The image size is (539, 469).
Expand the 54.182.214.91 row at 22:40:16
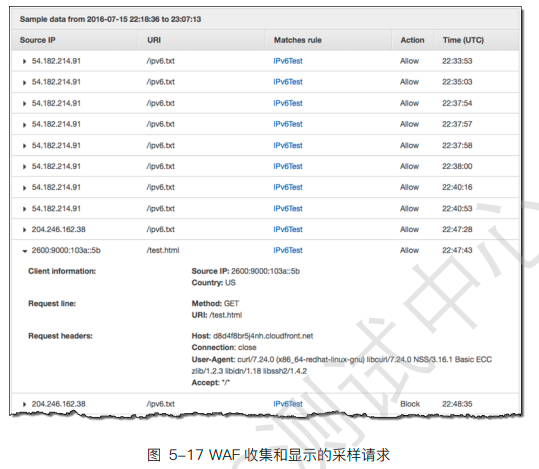[24, 188]
